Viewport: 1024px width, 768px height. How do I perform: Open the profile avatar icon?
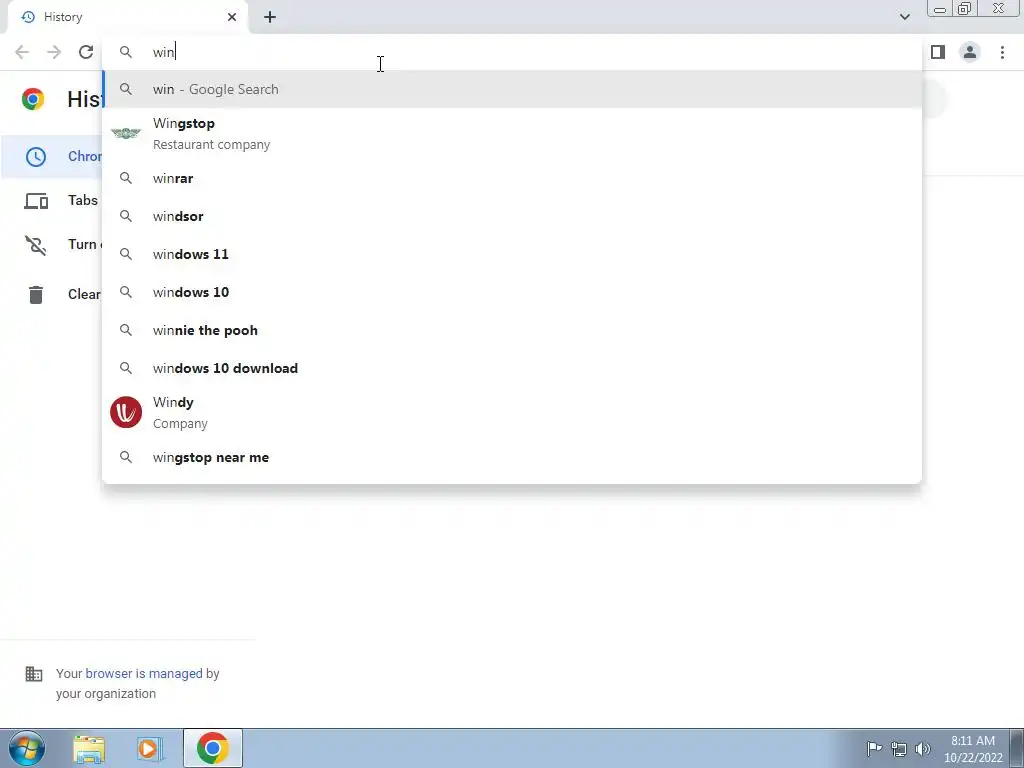(x=970, y=52)
